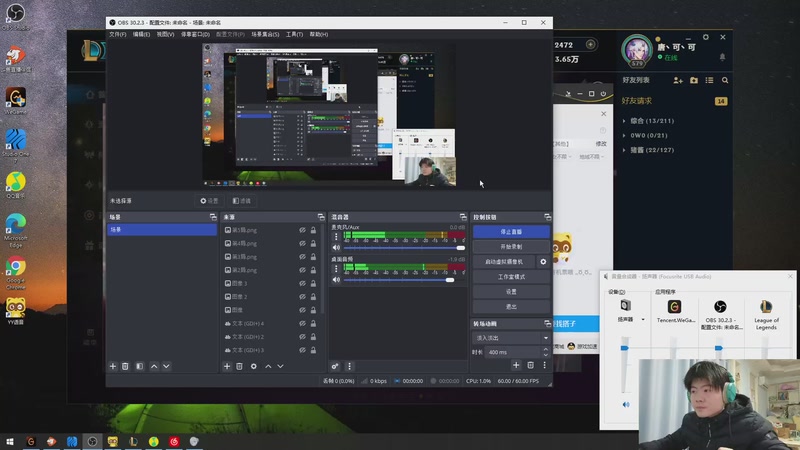Expand the 猪酱 (22/127) friend group
This screenshot has width=800, height=450.
(624, 150)
